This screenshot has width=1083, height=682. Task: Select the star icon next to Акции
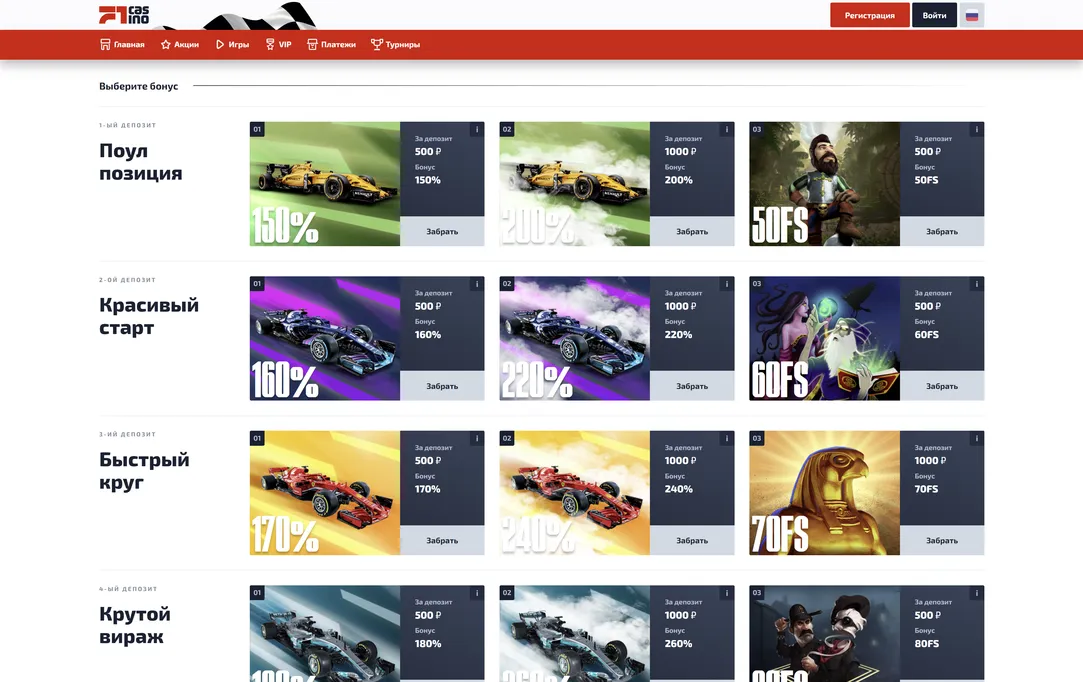(164, 44)
